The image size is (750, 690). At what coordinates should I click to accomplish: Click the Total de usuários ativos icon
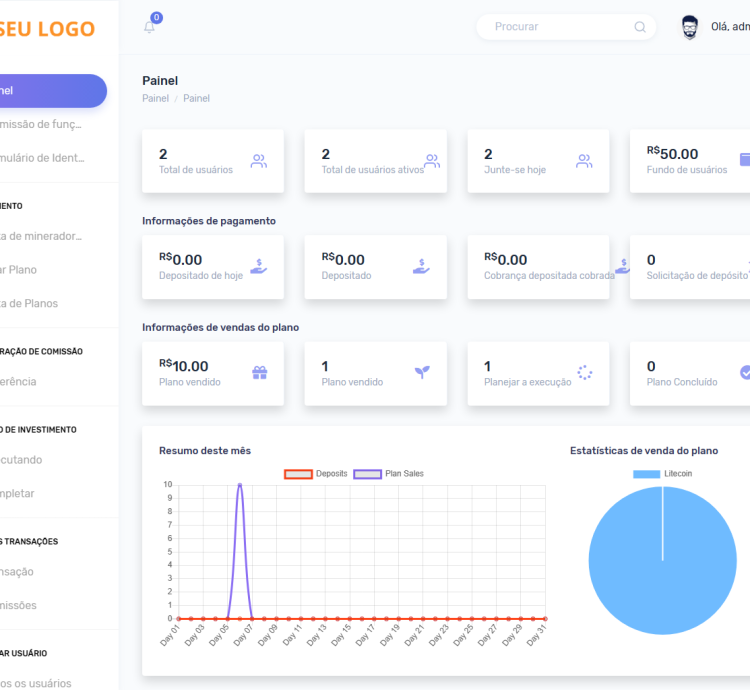(x=432, y=161)
